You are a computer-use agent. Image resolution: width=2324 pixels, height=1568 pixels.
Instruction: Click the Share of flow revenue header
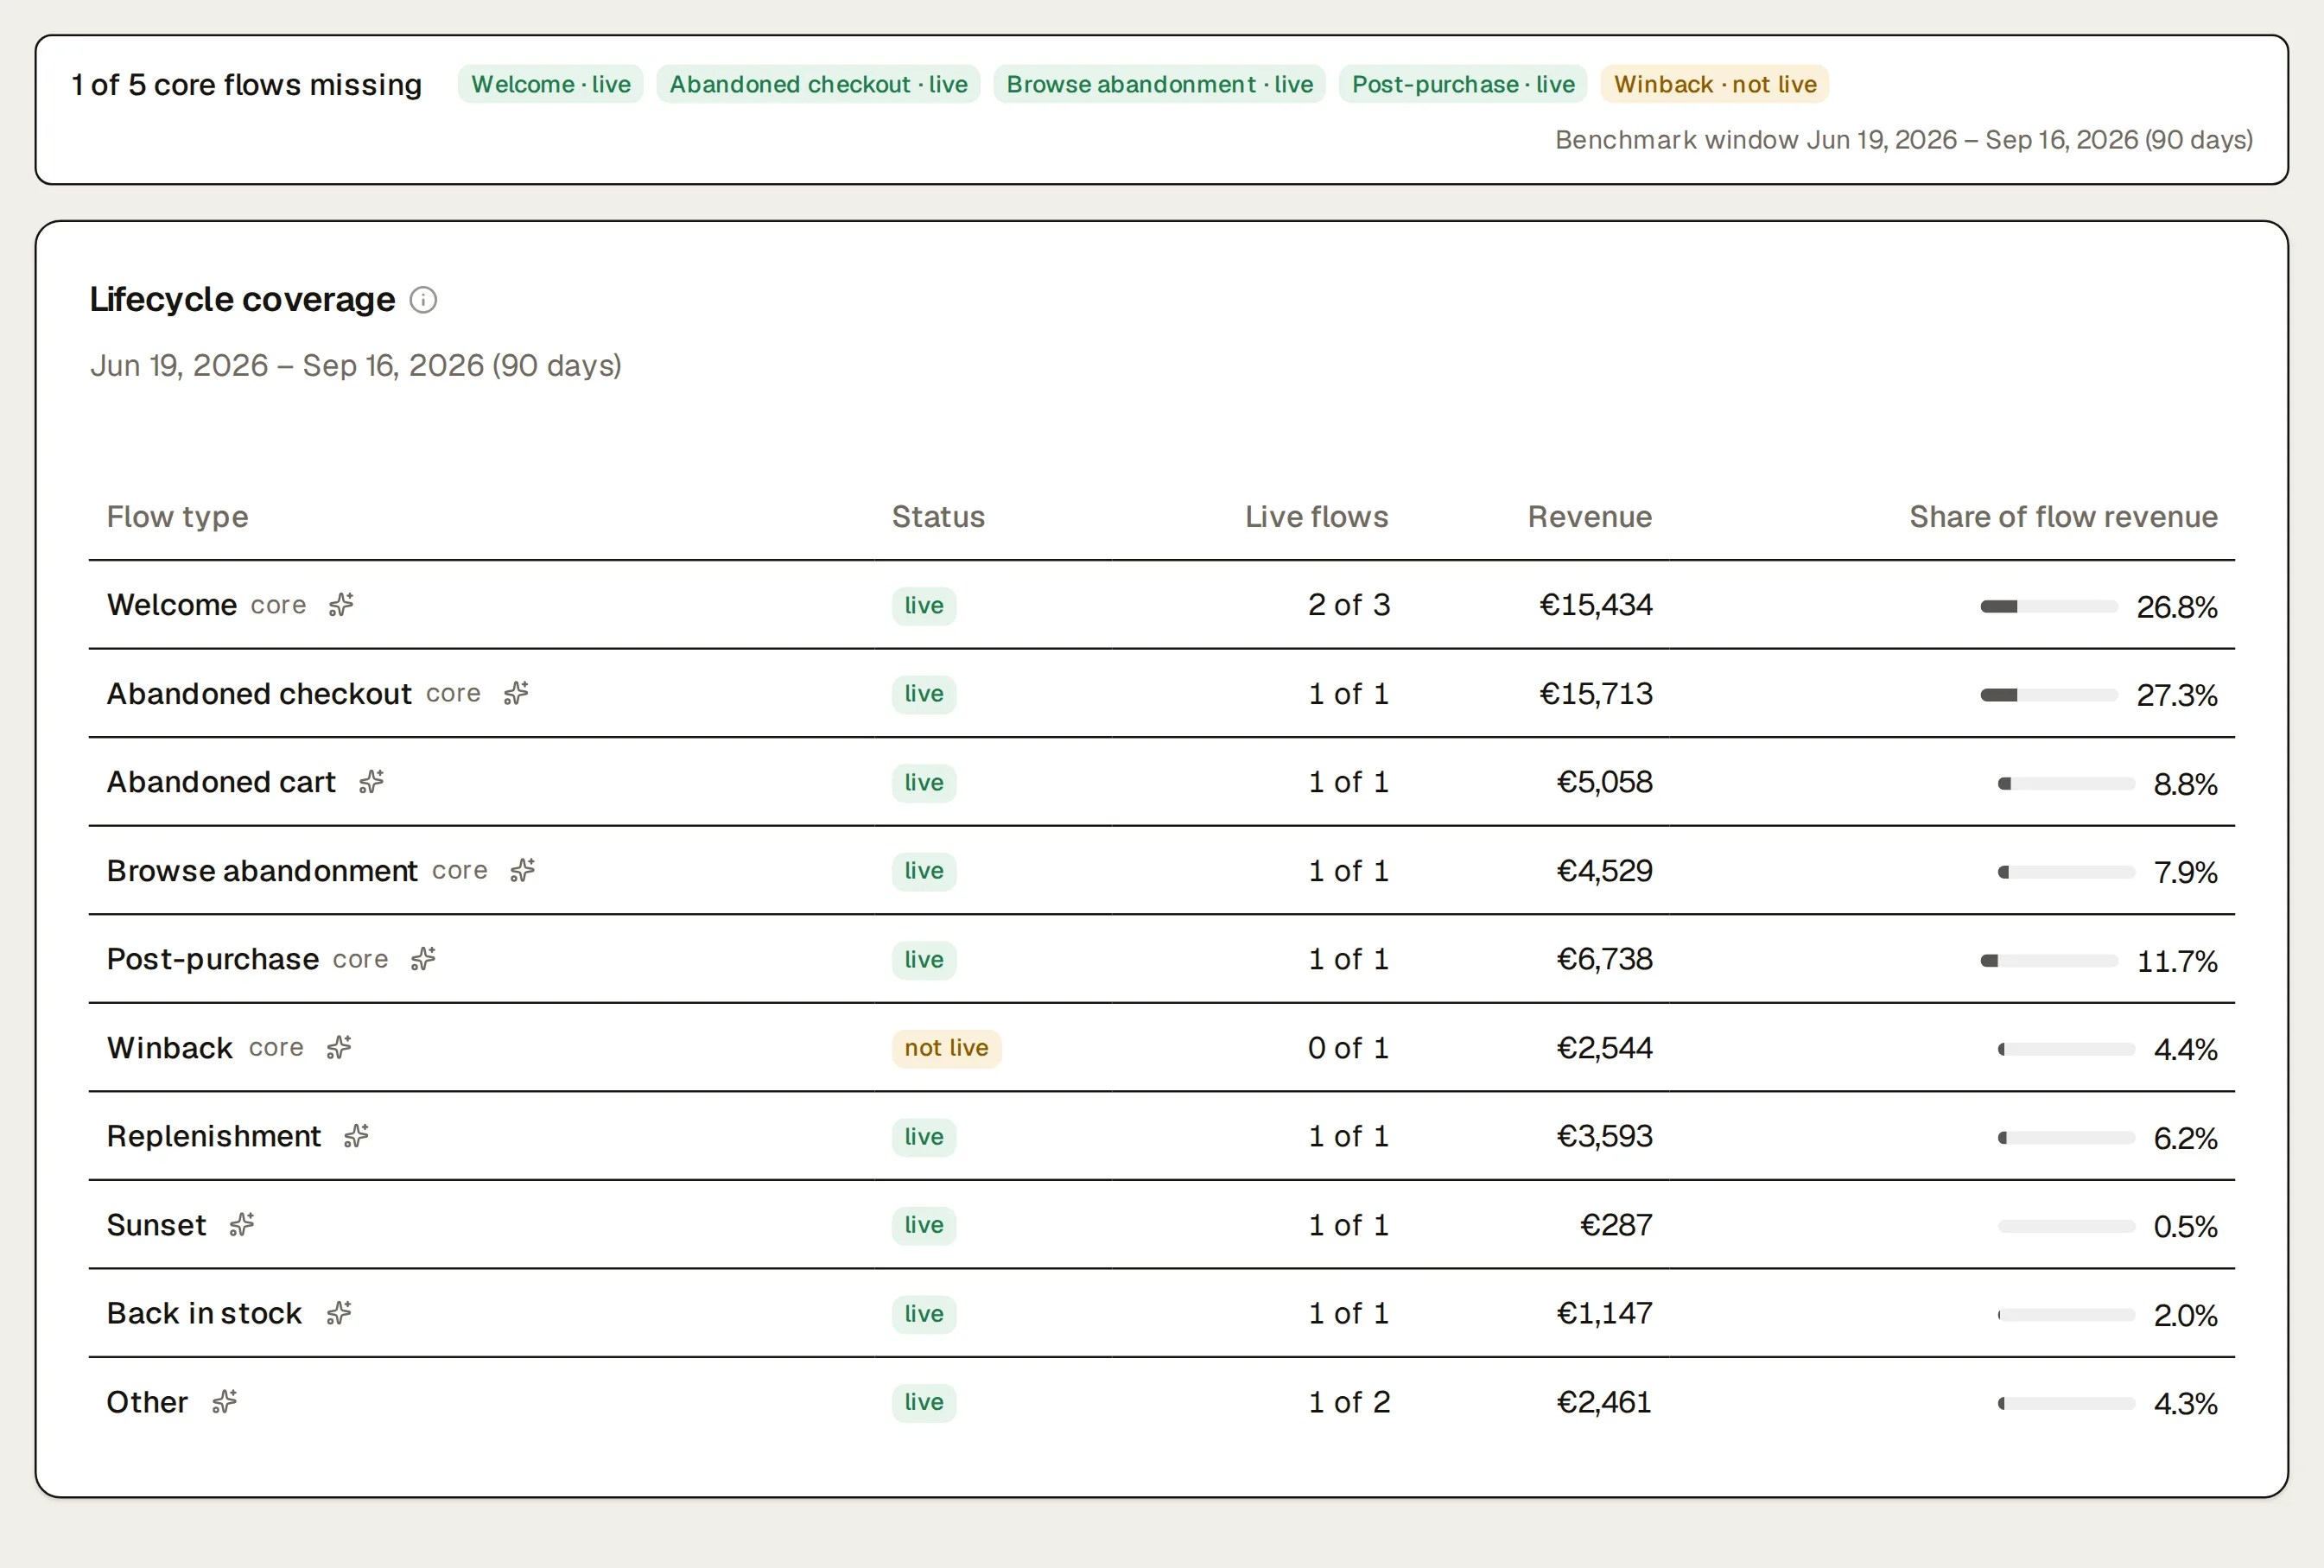point(2063,517)
